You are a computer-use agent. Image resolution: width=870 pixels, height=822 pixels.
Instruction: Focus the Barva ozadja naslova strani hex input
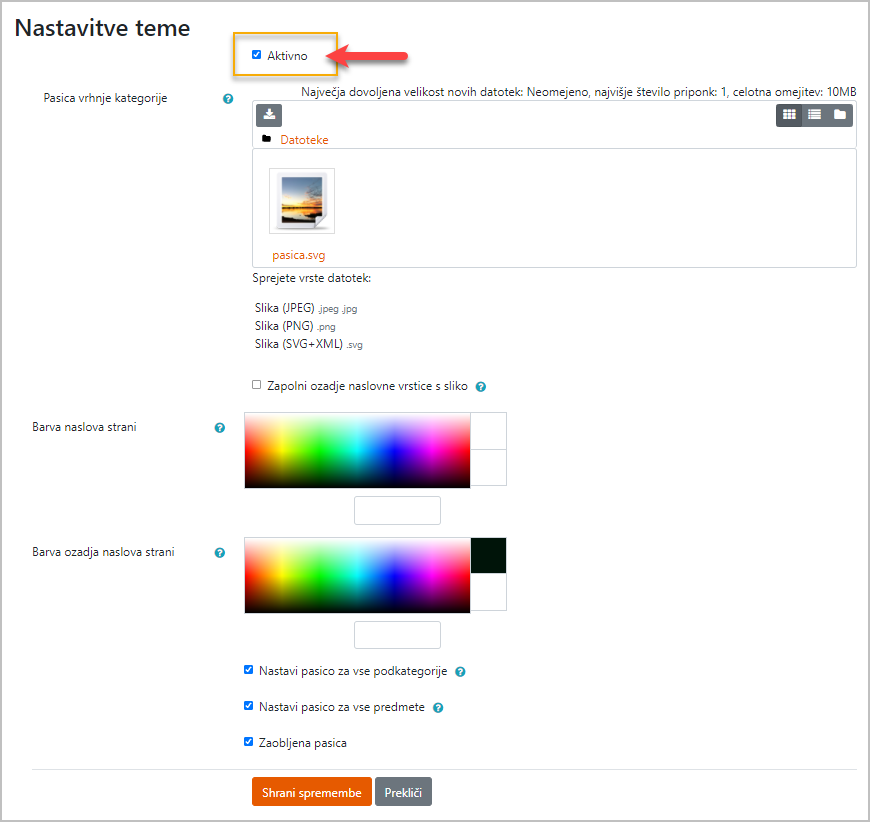pyautogui.click(x=397, y=635)
